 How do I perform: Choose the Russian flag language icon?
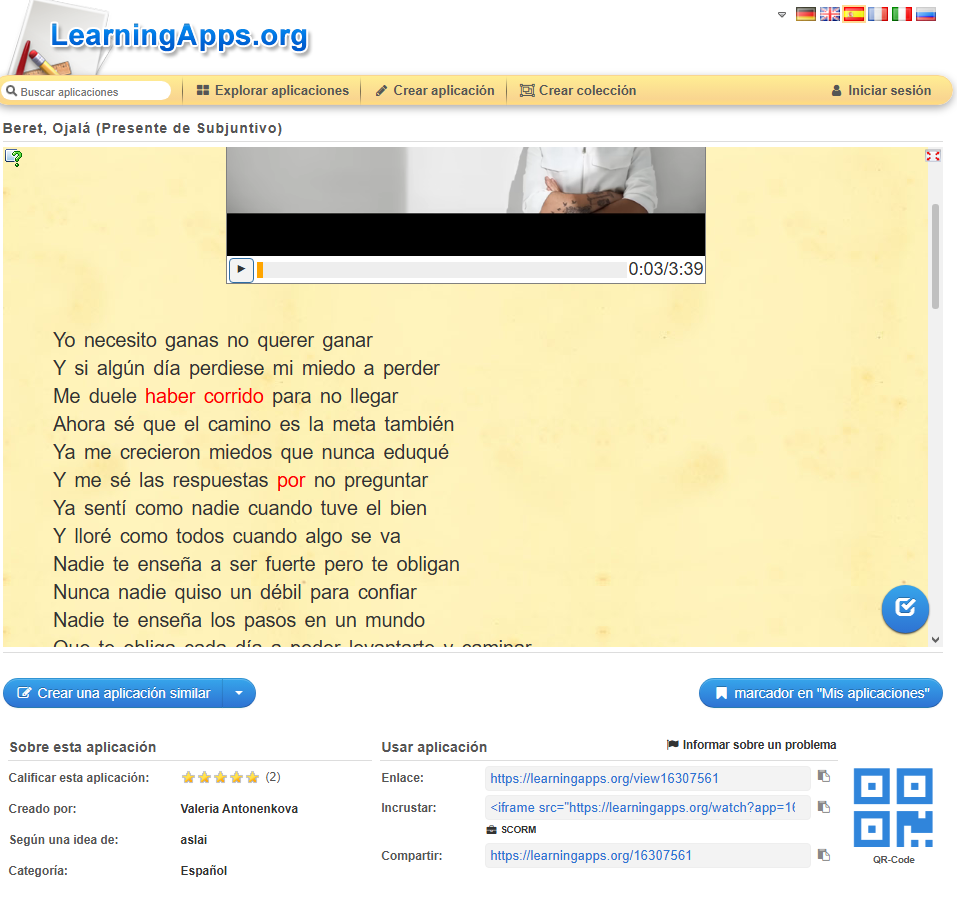tap(926, 14)
